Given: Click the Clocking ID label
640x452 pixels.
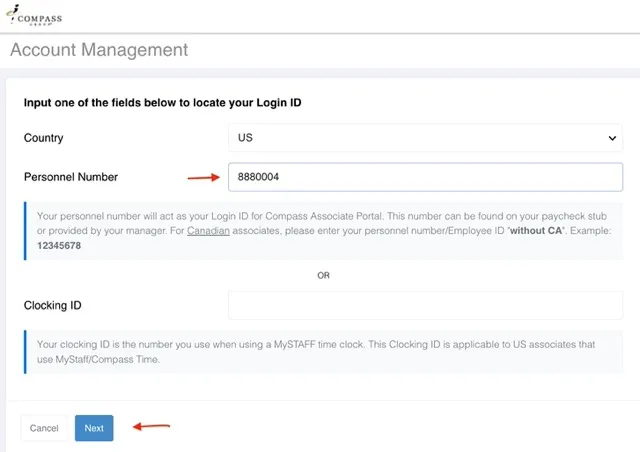Looking at the screenshot, I should click(x=53, y=305).
